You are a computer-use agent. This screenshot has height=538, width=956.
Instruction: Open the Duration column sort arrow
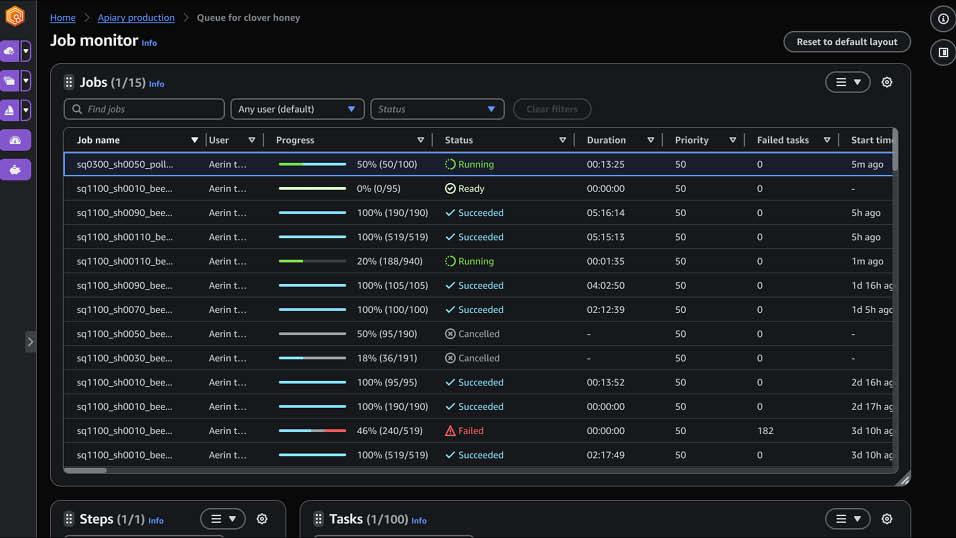[651, 140]
